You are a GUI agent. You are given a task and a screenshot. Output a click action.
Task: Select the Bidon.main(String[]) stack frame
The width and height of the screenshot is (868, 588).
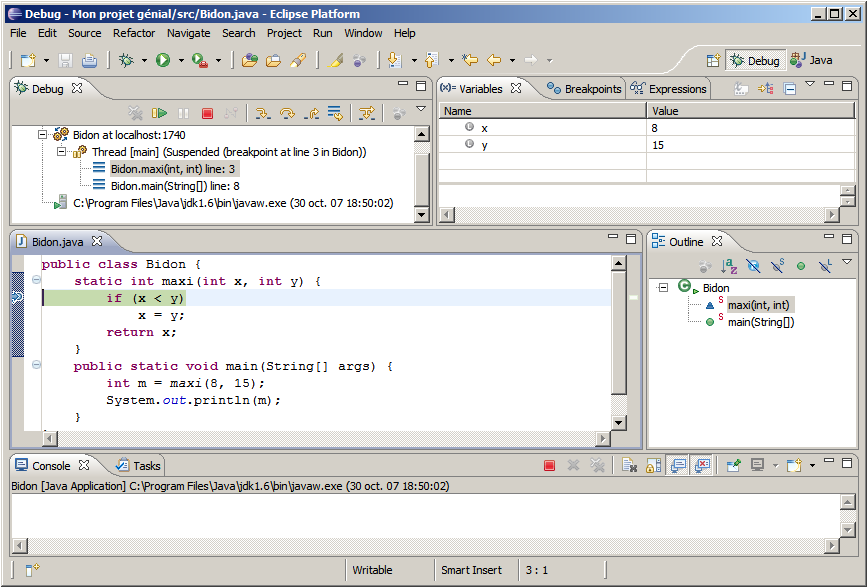pos(174,185)
